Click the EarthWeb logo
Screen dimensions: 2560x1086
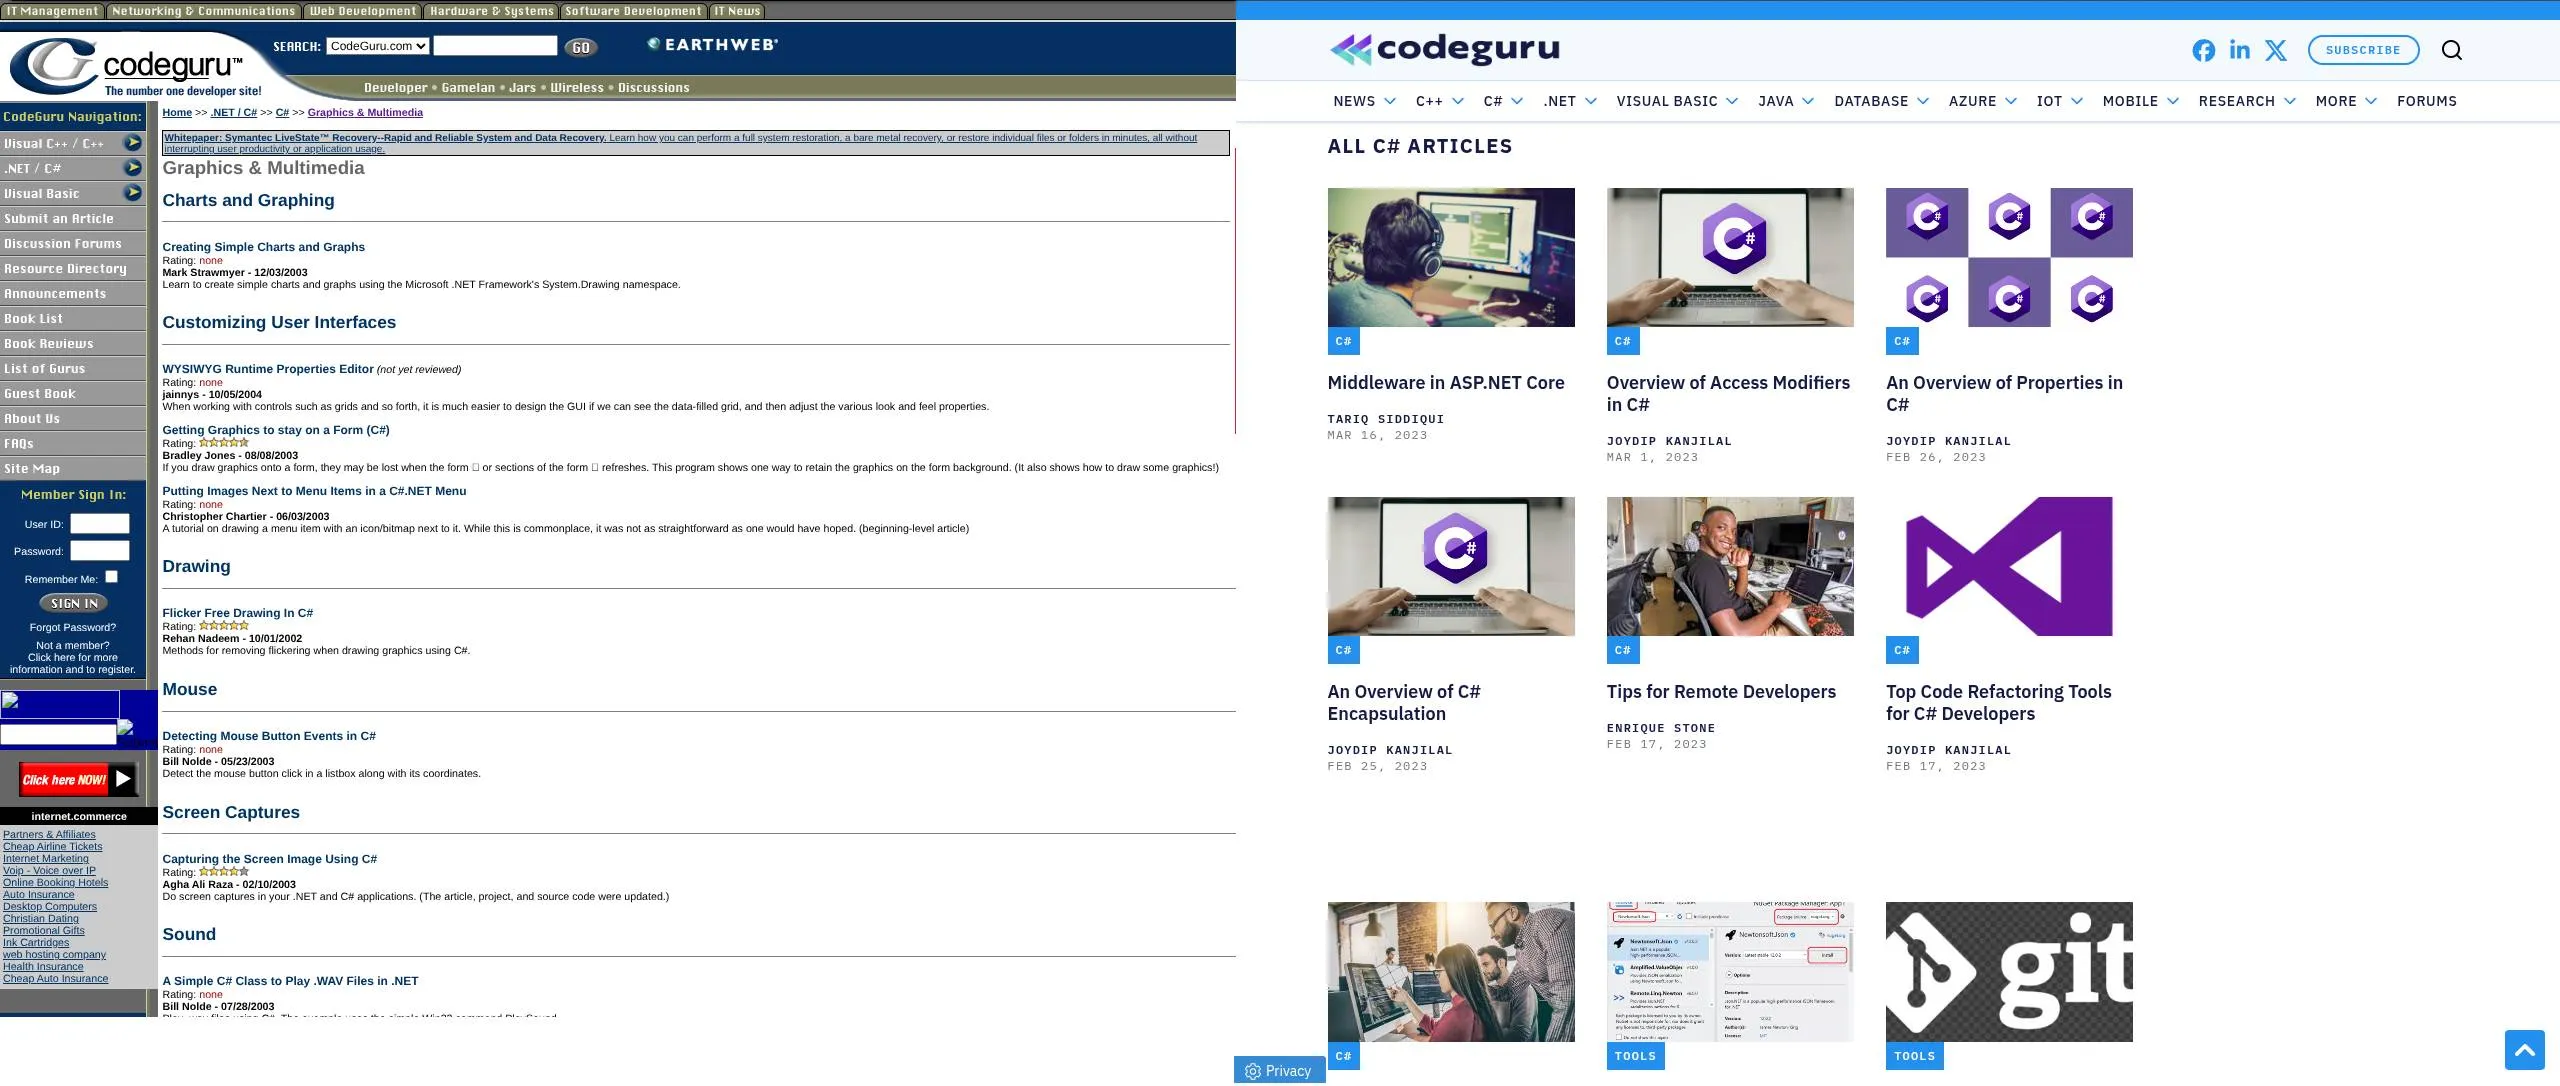712,44
